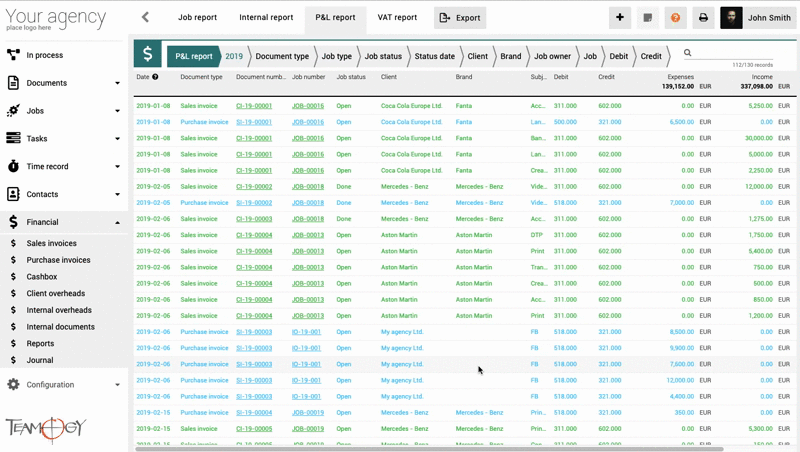Viewport: 800px width, 452px height.
Task: Sort by the Client column header
Action: point(389,77)
